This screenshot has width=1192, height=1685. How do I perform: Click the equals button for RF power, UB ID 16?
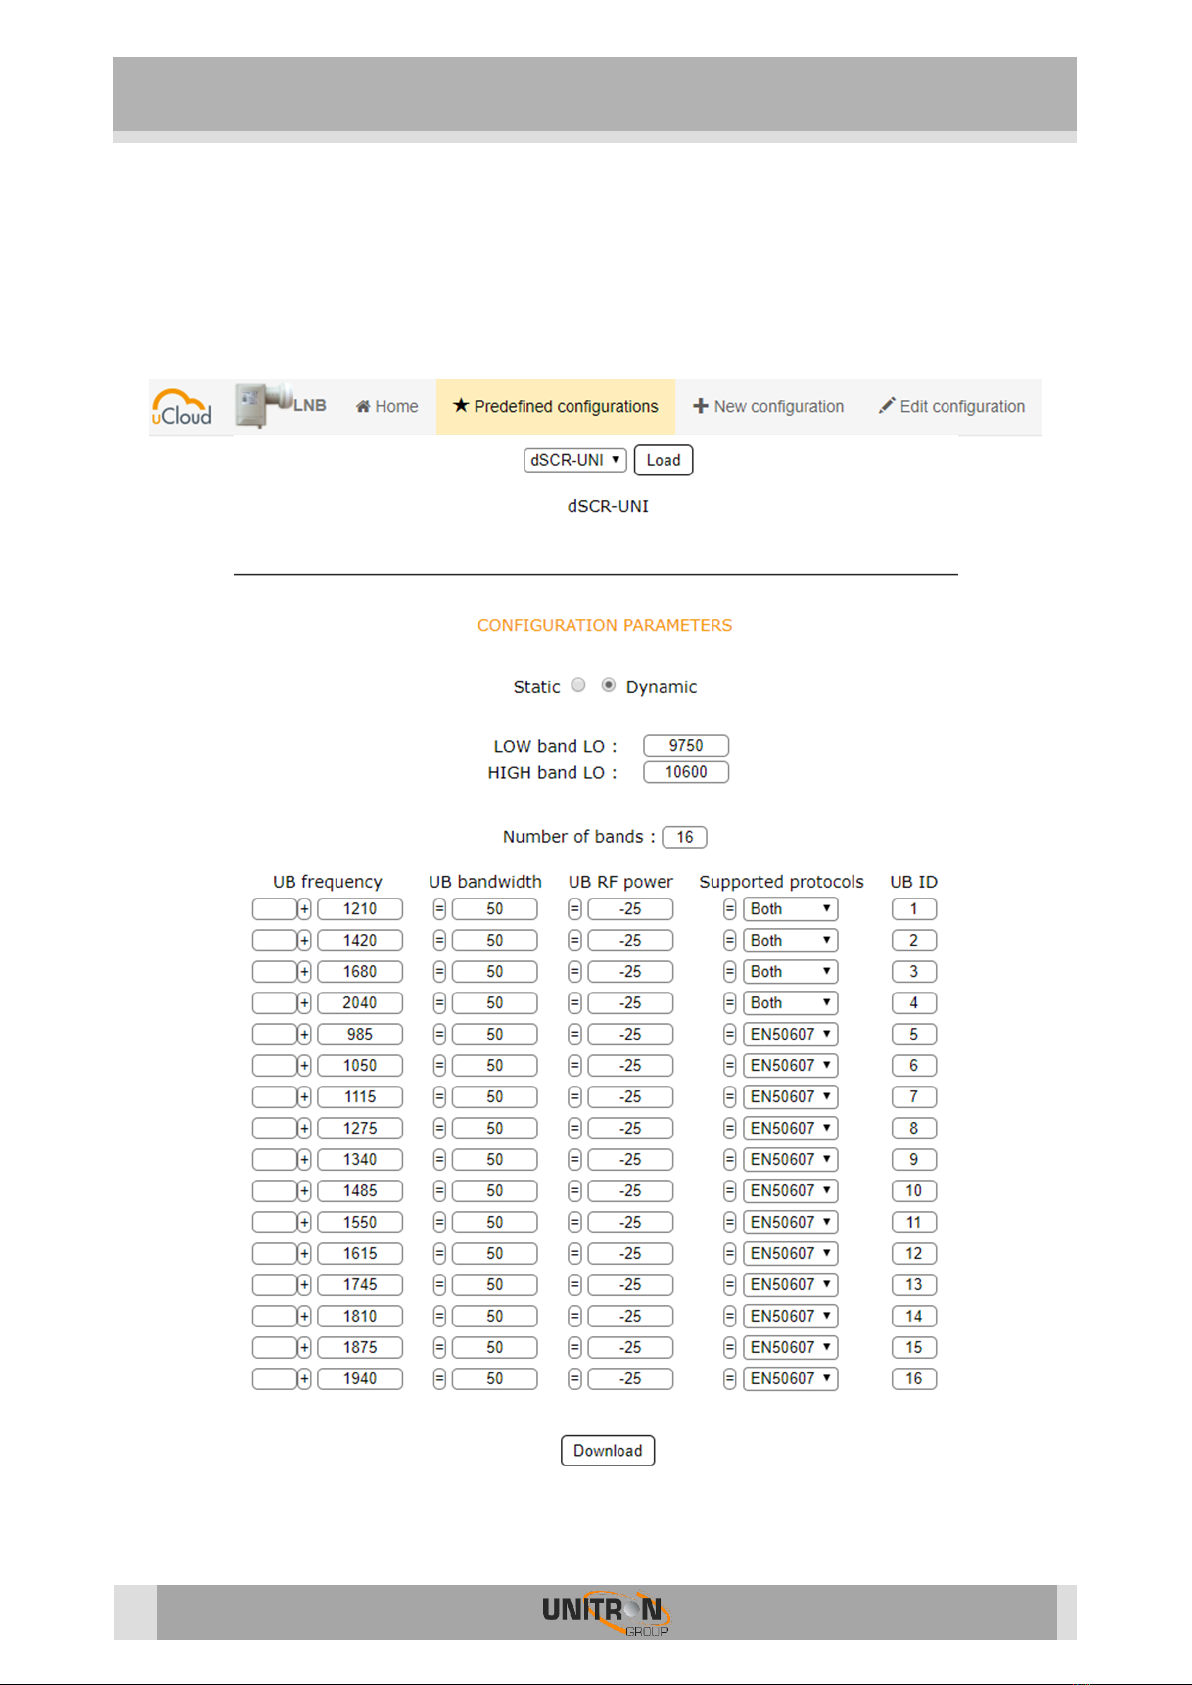click(x=575, y=1379)
